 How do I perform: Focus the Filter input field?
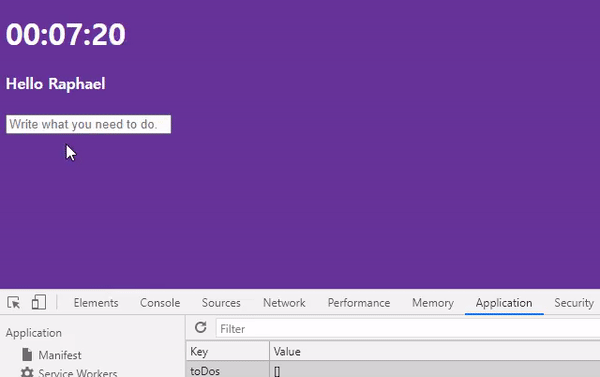[x=408, y=329]
